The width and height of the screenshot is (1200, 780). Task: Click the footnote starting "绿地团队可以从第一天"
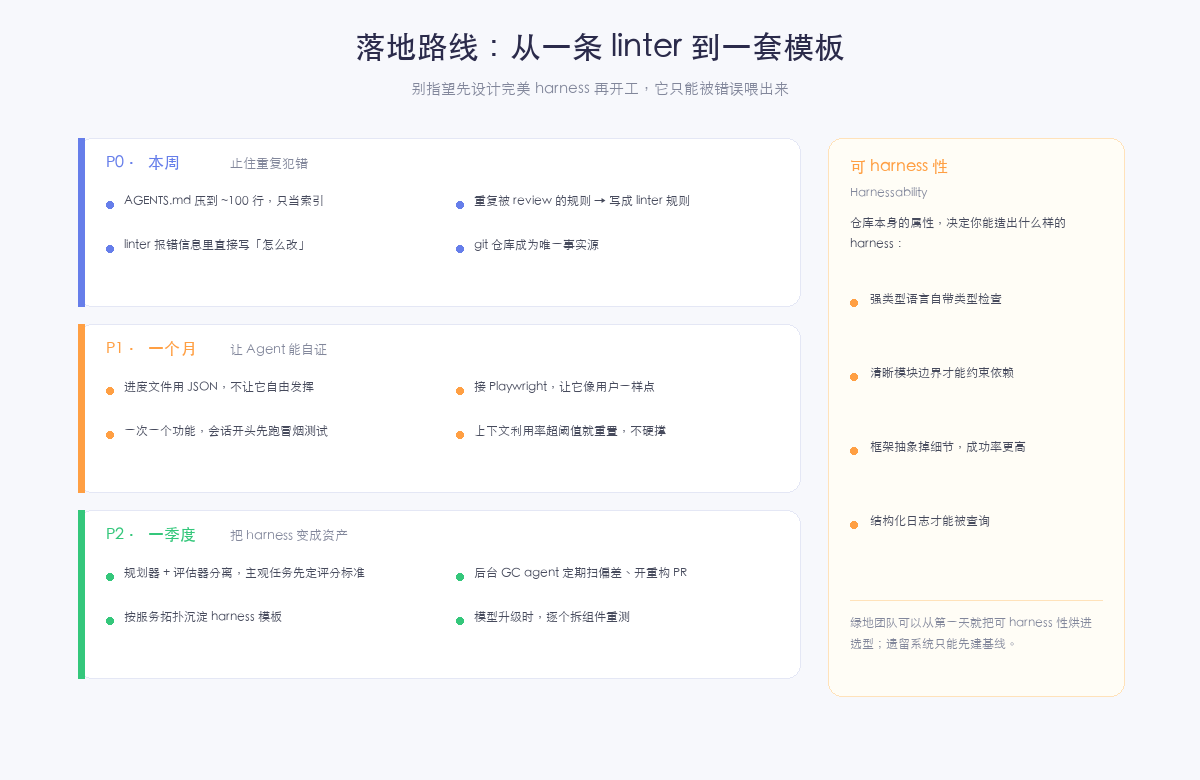[971, 633]
